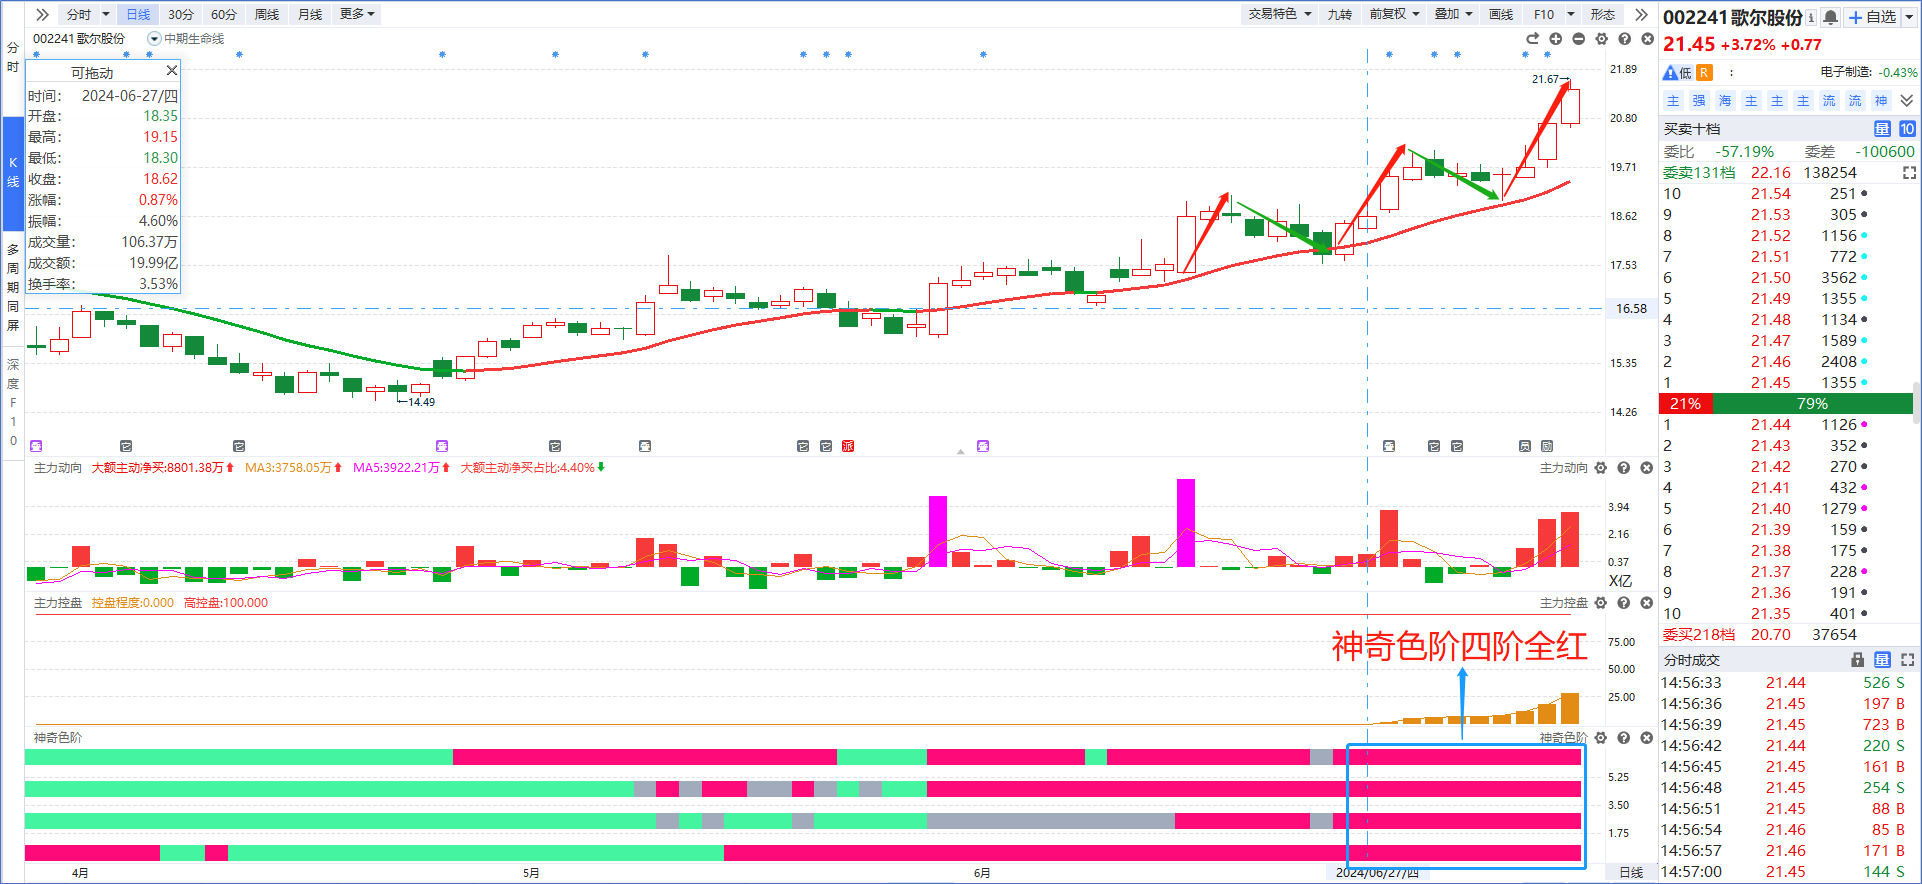Toggle the 量 view in 买卖十档 header
The image size is (1922, 884).
[x=1882, y=129]
